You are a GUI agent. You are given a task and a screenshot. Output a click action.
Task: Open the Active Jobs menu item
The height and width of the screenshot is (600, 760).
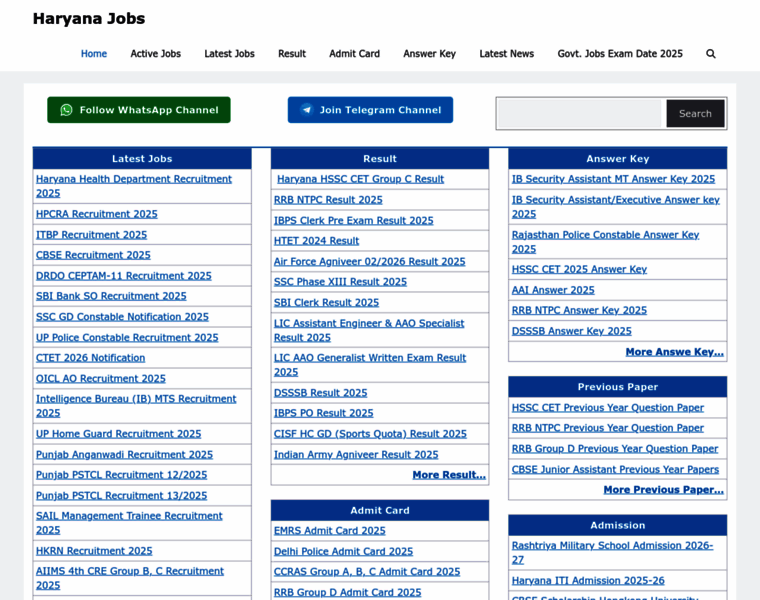coord(156,54)
